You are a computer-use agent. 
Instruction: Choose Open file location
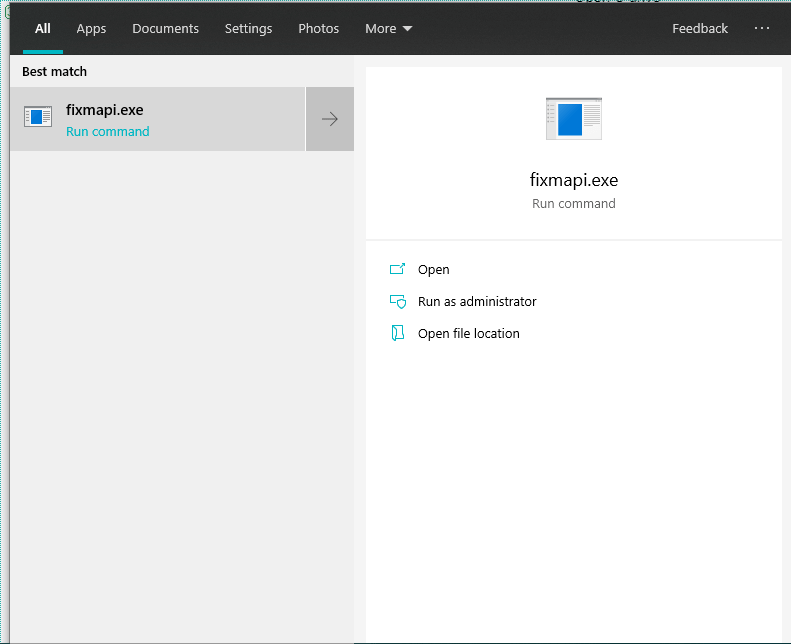(x=468, y=334)
